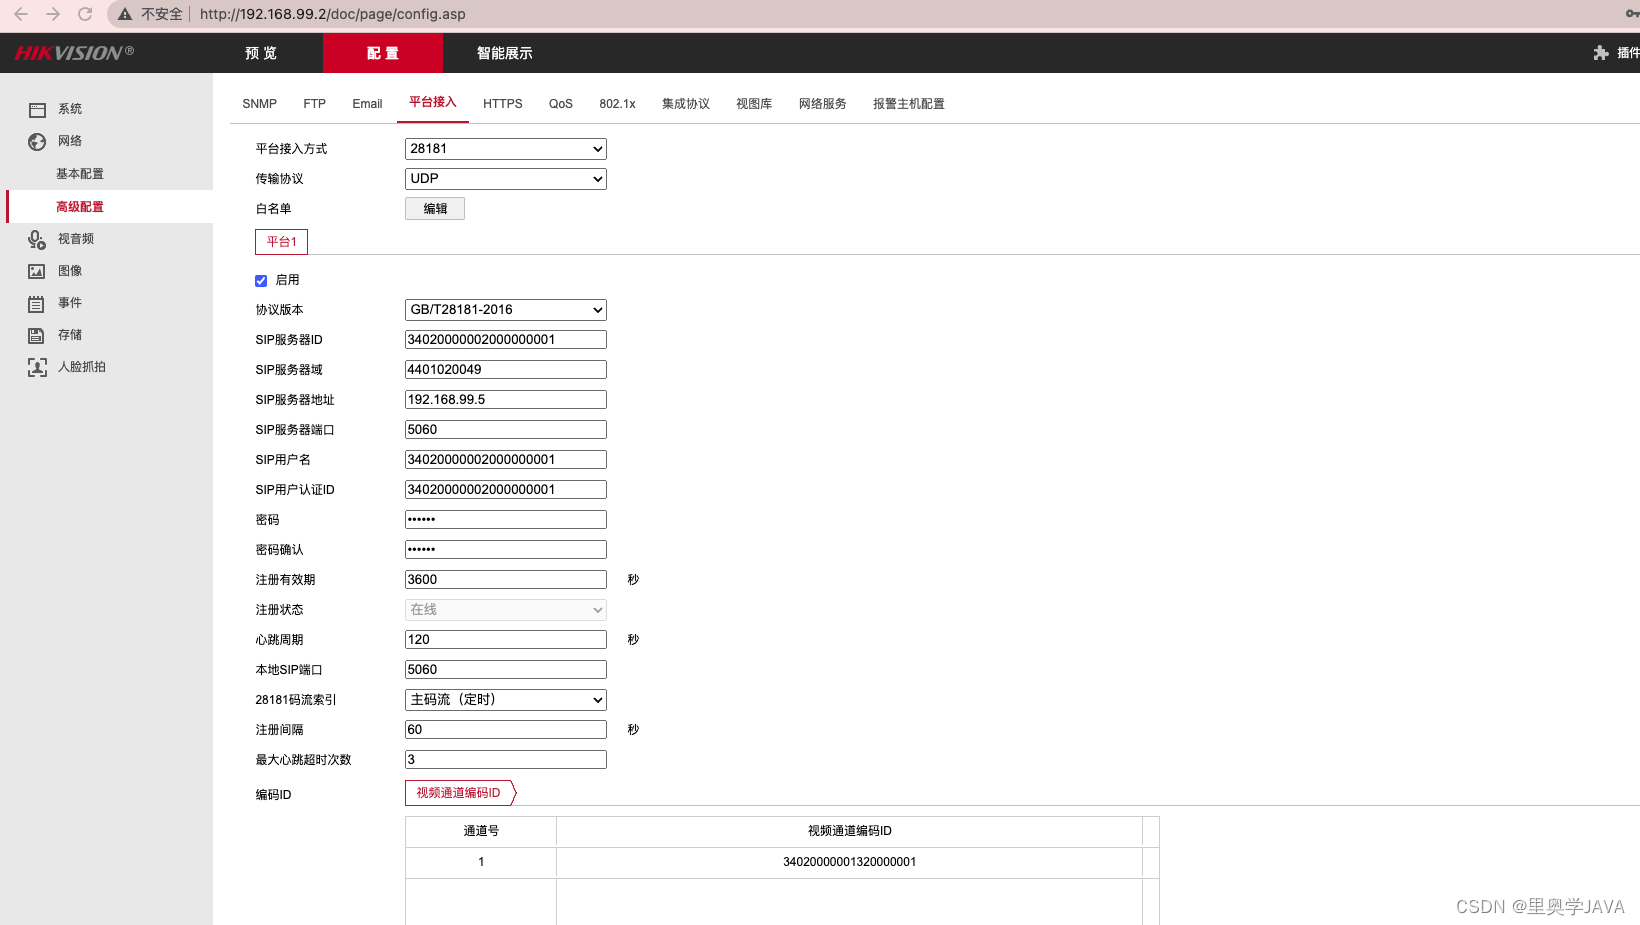This screenshot has height=925, width=1640.
Task: Open the FTP tab
Action: coord(315,104)
